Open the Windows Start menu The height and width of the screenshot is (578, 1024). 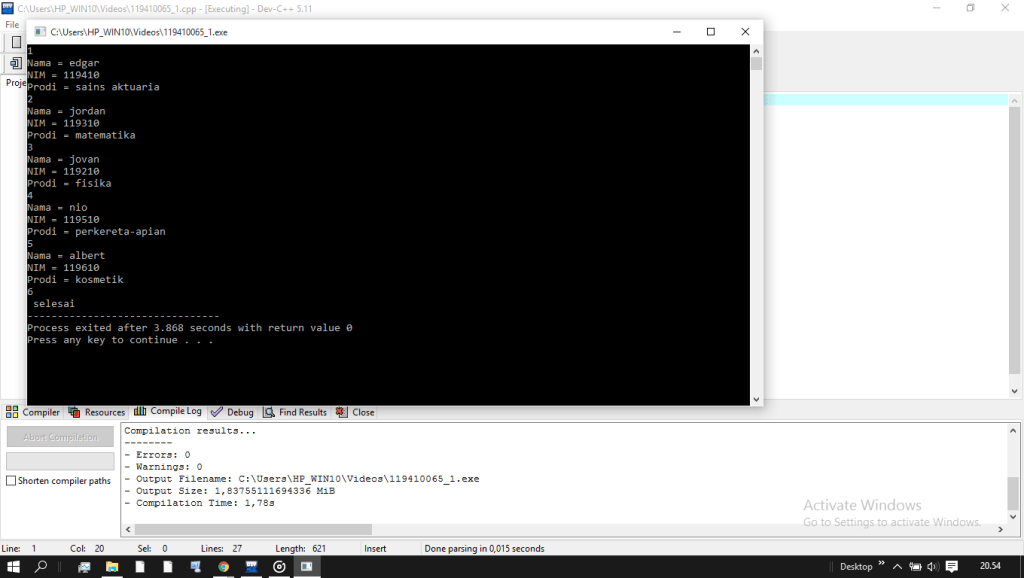(14, 566)
